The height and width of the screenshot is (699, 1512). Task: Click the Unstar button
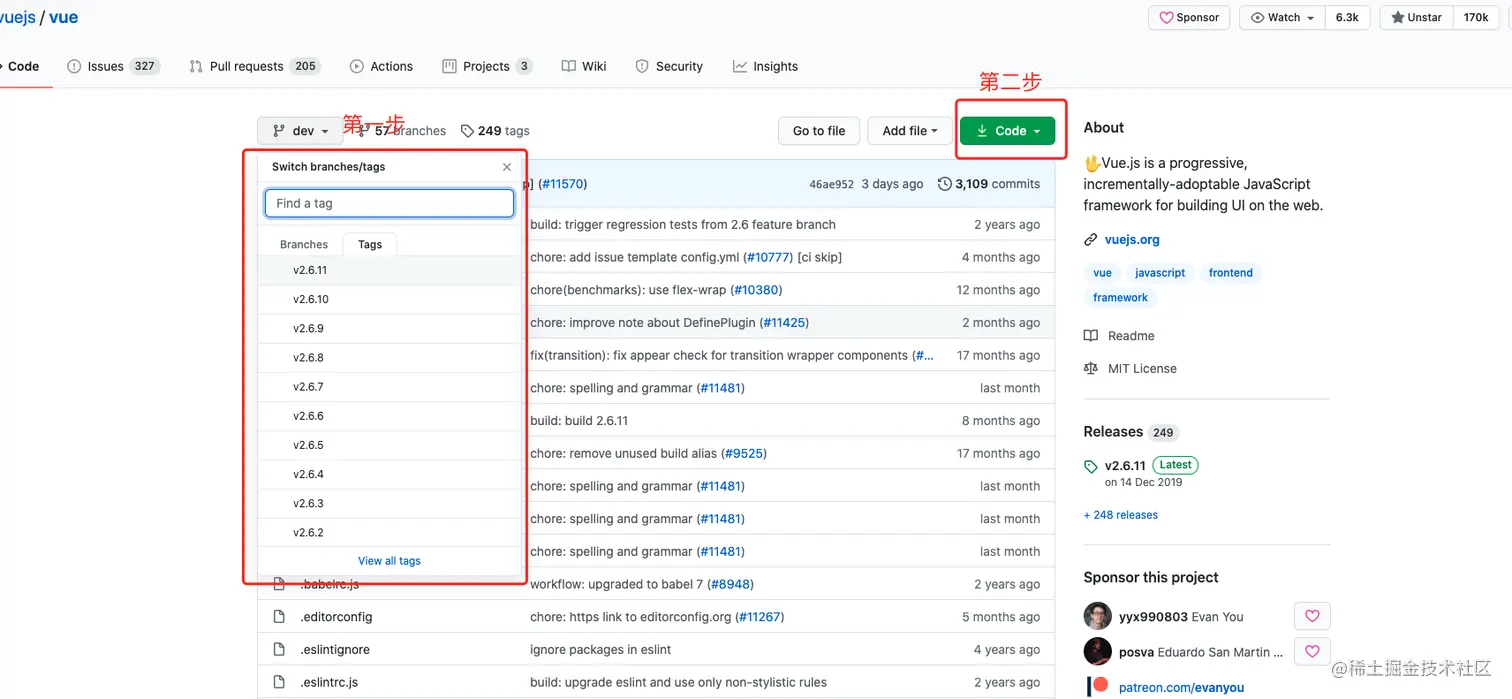tap(1417, 17)
